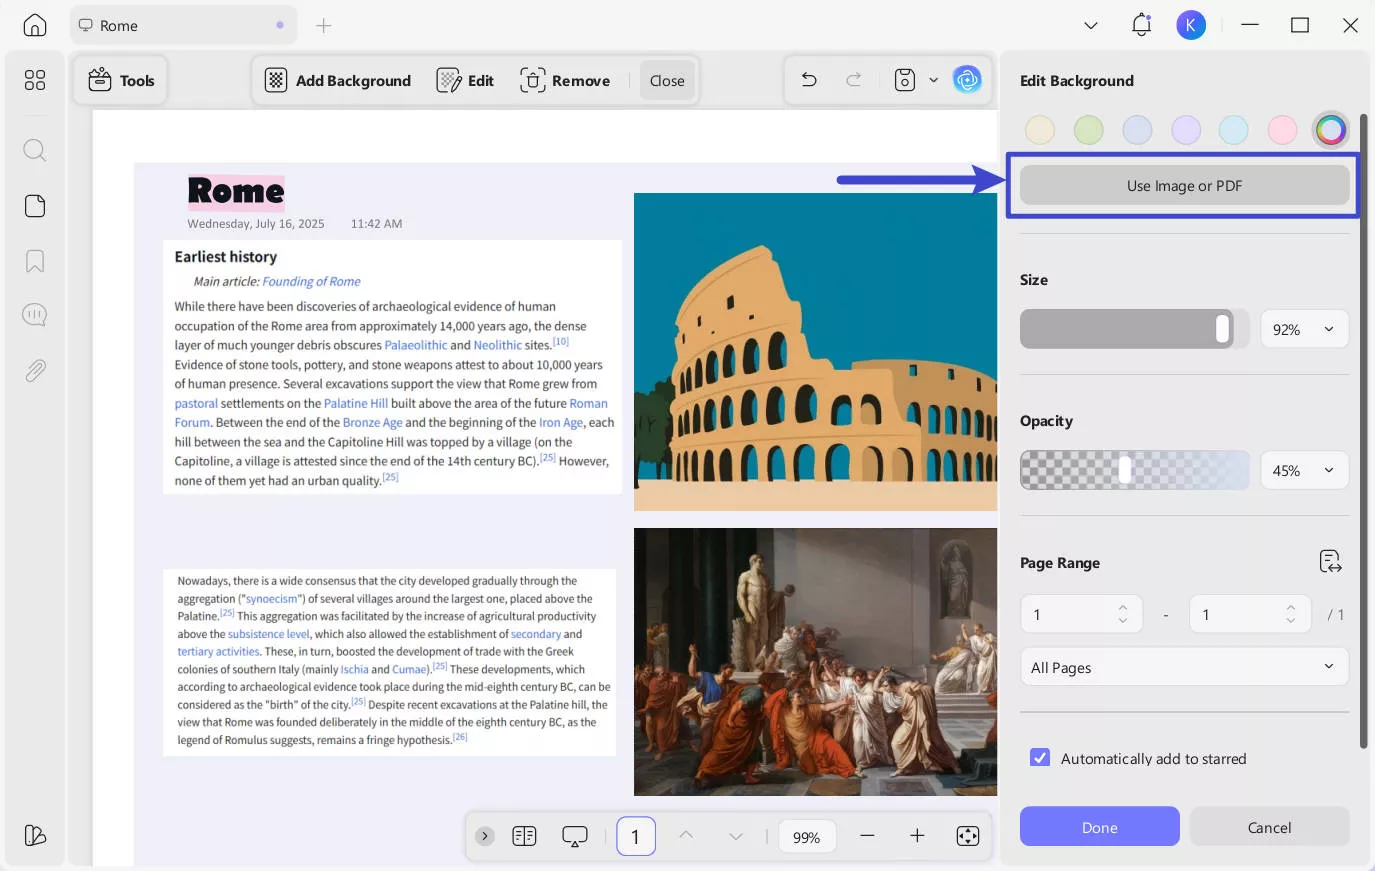
Task: Click the undo arrow in toolbar
Action: (x=809, y=80)
